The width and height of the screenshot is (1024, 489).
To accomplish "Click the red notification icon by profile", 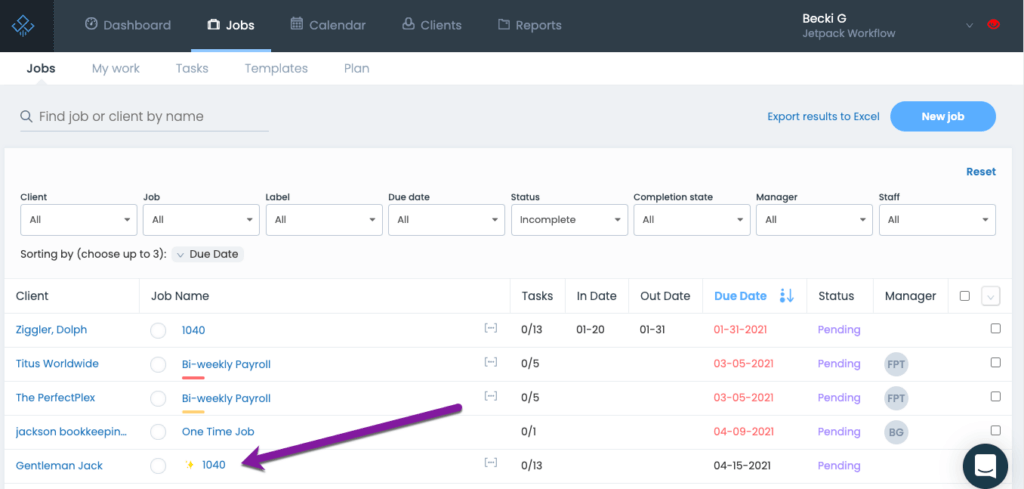I will point(993,25).
